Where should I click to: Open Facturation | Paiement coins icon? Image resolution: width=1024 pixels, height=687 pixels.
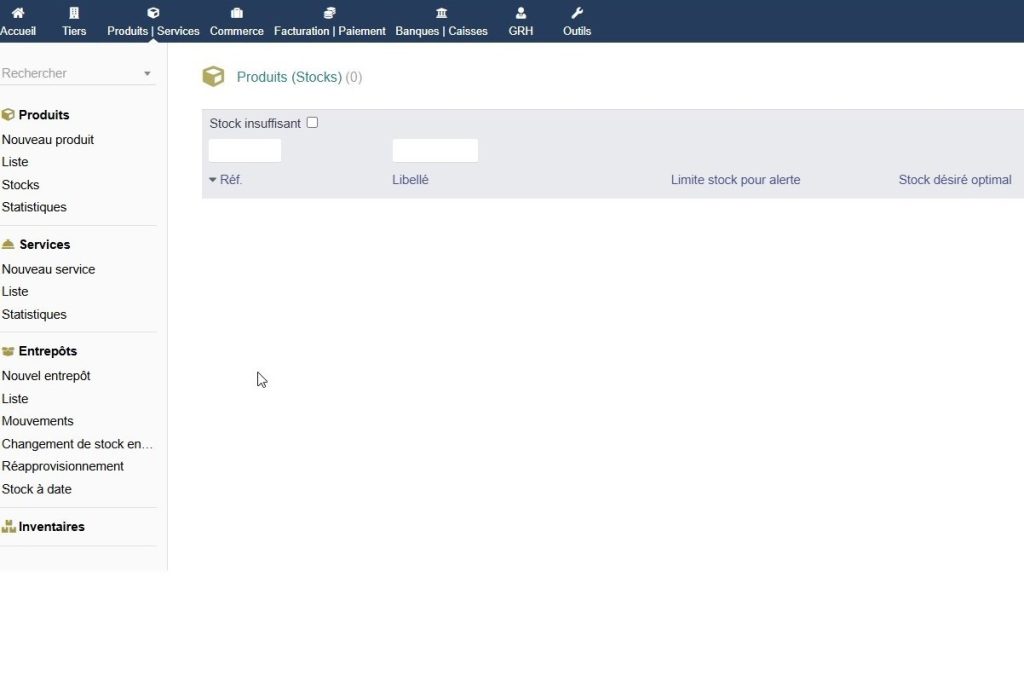point(330,13)
